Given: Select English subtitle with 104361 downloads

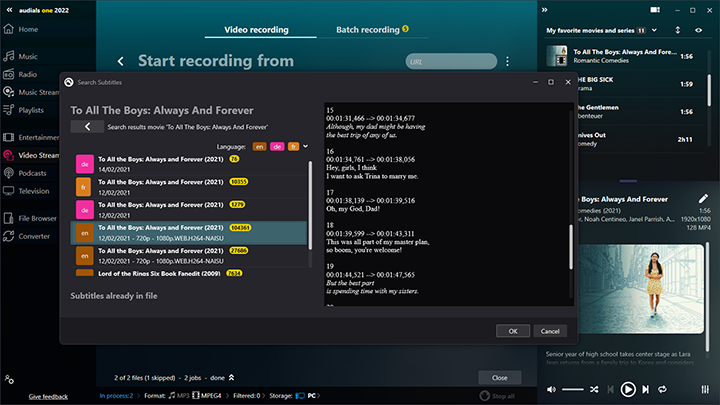Looking at the screenshot, I should 189,233.
